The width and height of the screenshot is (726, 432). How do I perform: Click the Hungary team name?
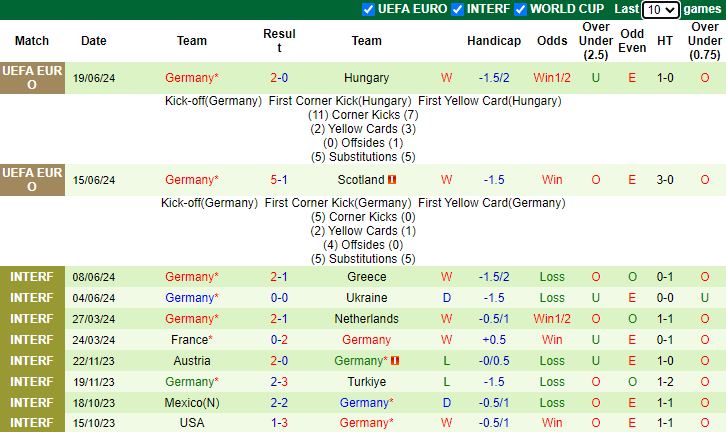(x=366, y=78)
